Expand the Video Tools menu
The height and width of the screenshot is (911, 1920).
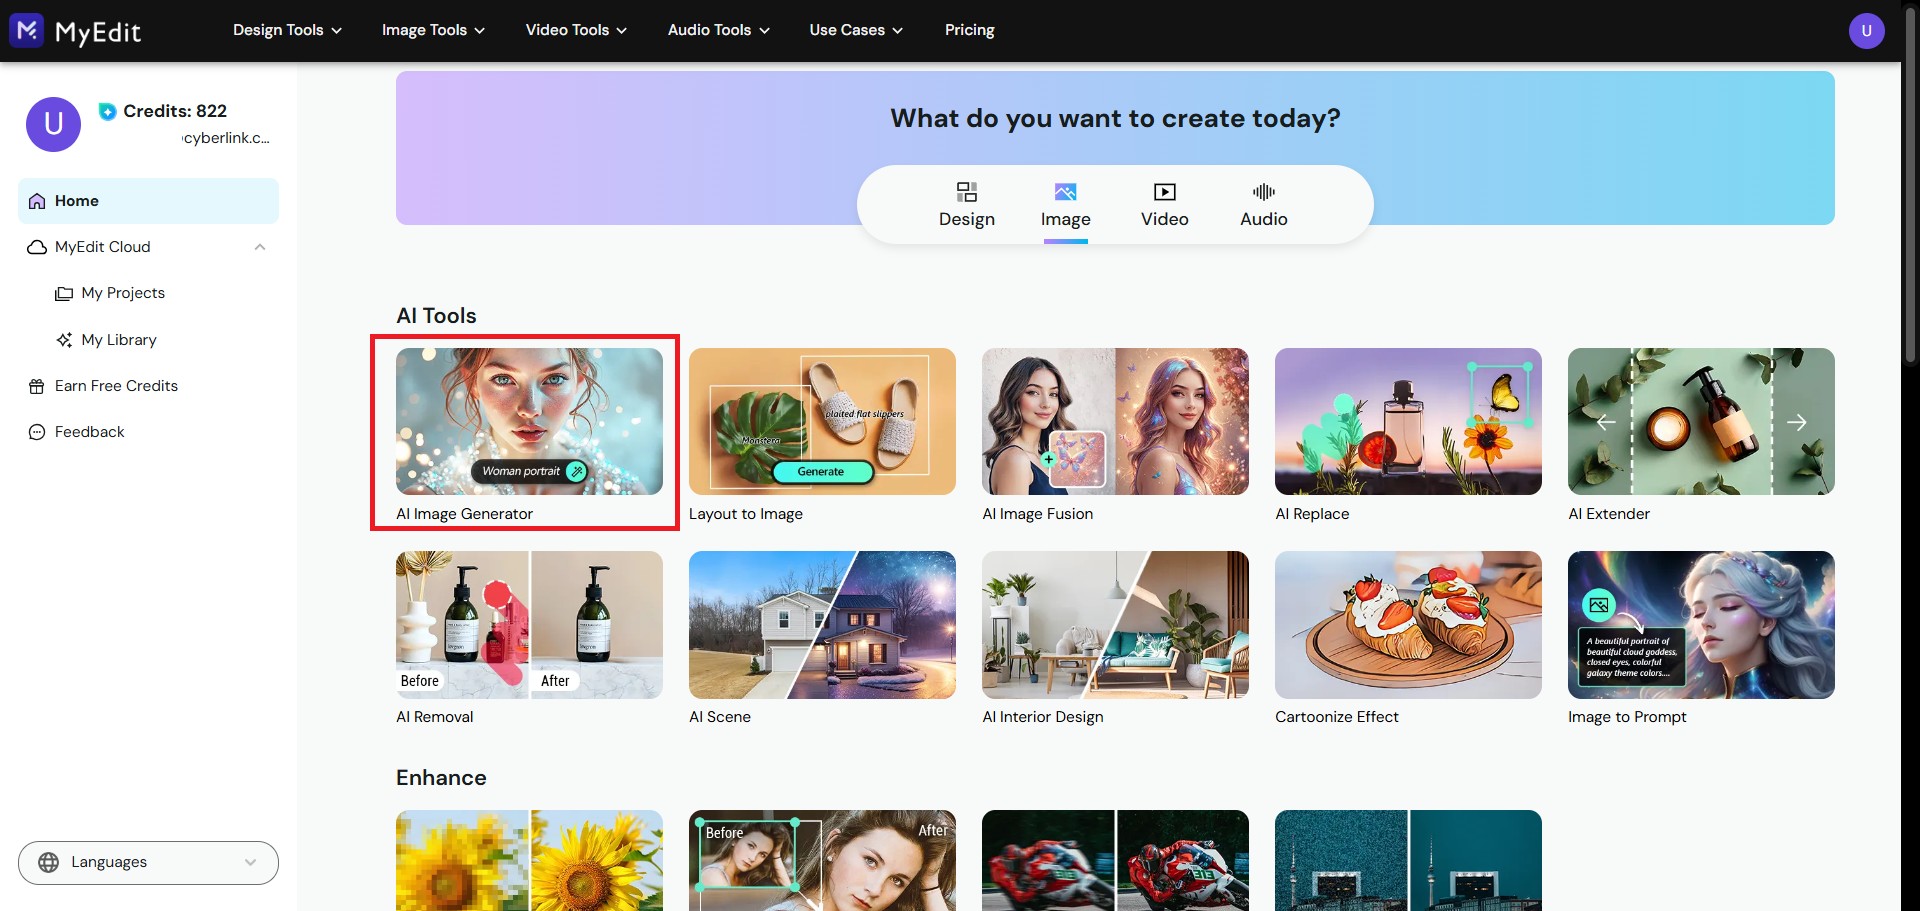pyautogui.click(x=576, y=30)
